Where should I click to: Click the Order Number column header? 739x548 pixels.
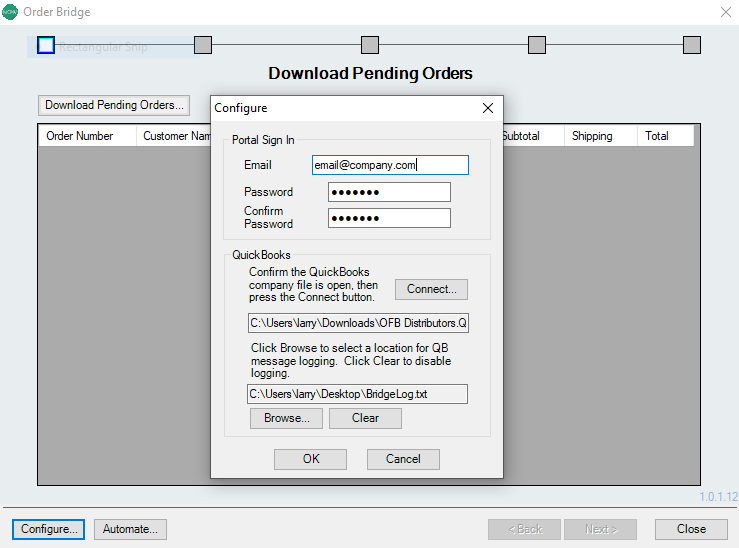80,136
